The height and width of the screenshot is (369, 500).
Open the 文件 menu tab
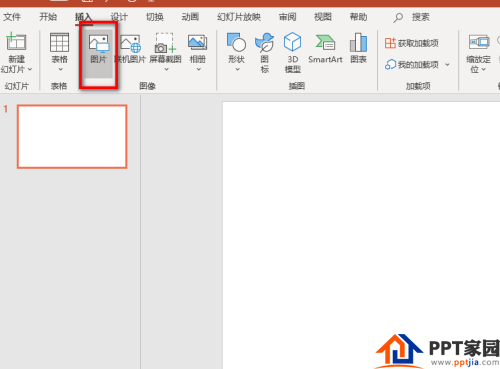click(x=12, y=17)
